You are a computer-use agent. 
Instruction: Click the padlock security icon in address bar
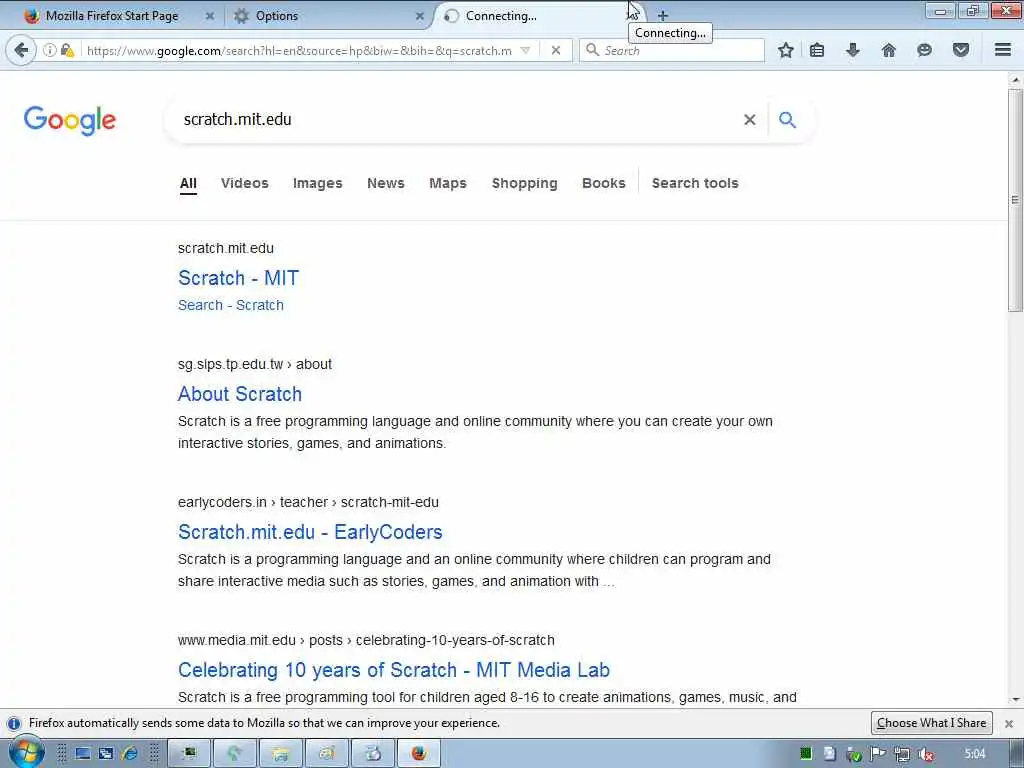67,50
